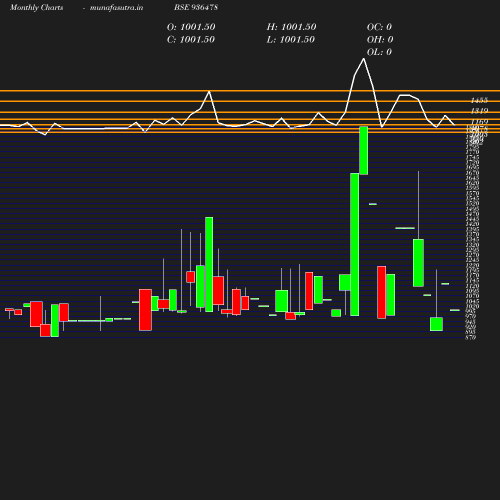Click the highest peak of the white line
The width and height of the screenshot is (500, 500).
pyautogui.click(x=363, y=59)
